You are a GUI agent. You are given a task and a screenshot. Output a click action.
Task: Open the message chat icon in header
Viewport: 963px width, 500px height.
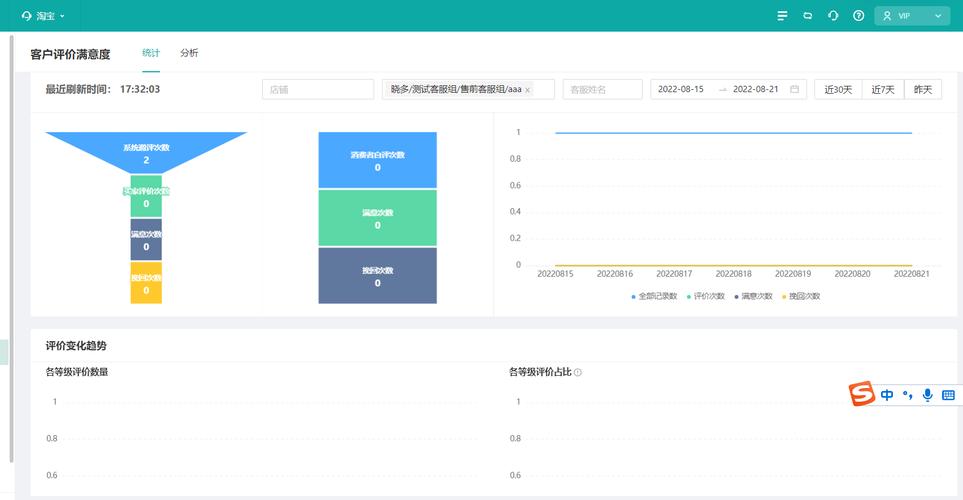808,16
